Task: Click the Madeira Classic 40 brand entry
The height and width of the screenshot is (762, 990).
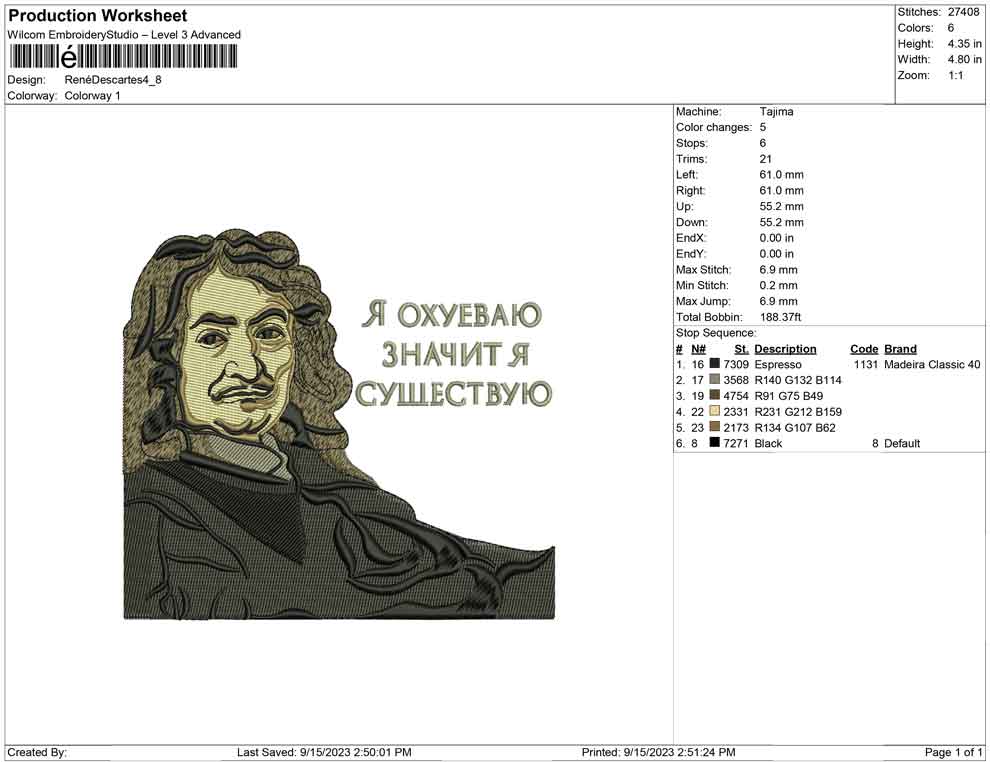Action: (932, 364)
